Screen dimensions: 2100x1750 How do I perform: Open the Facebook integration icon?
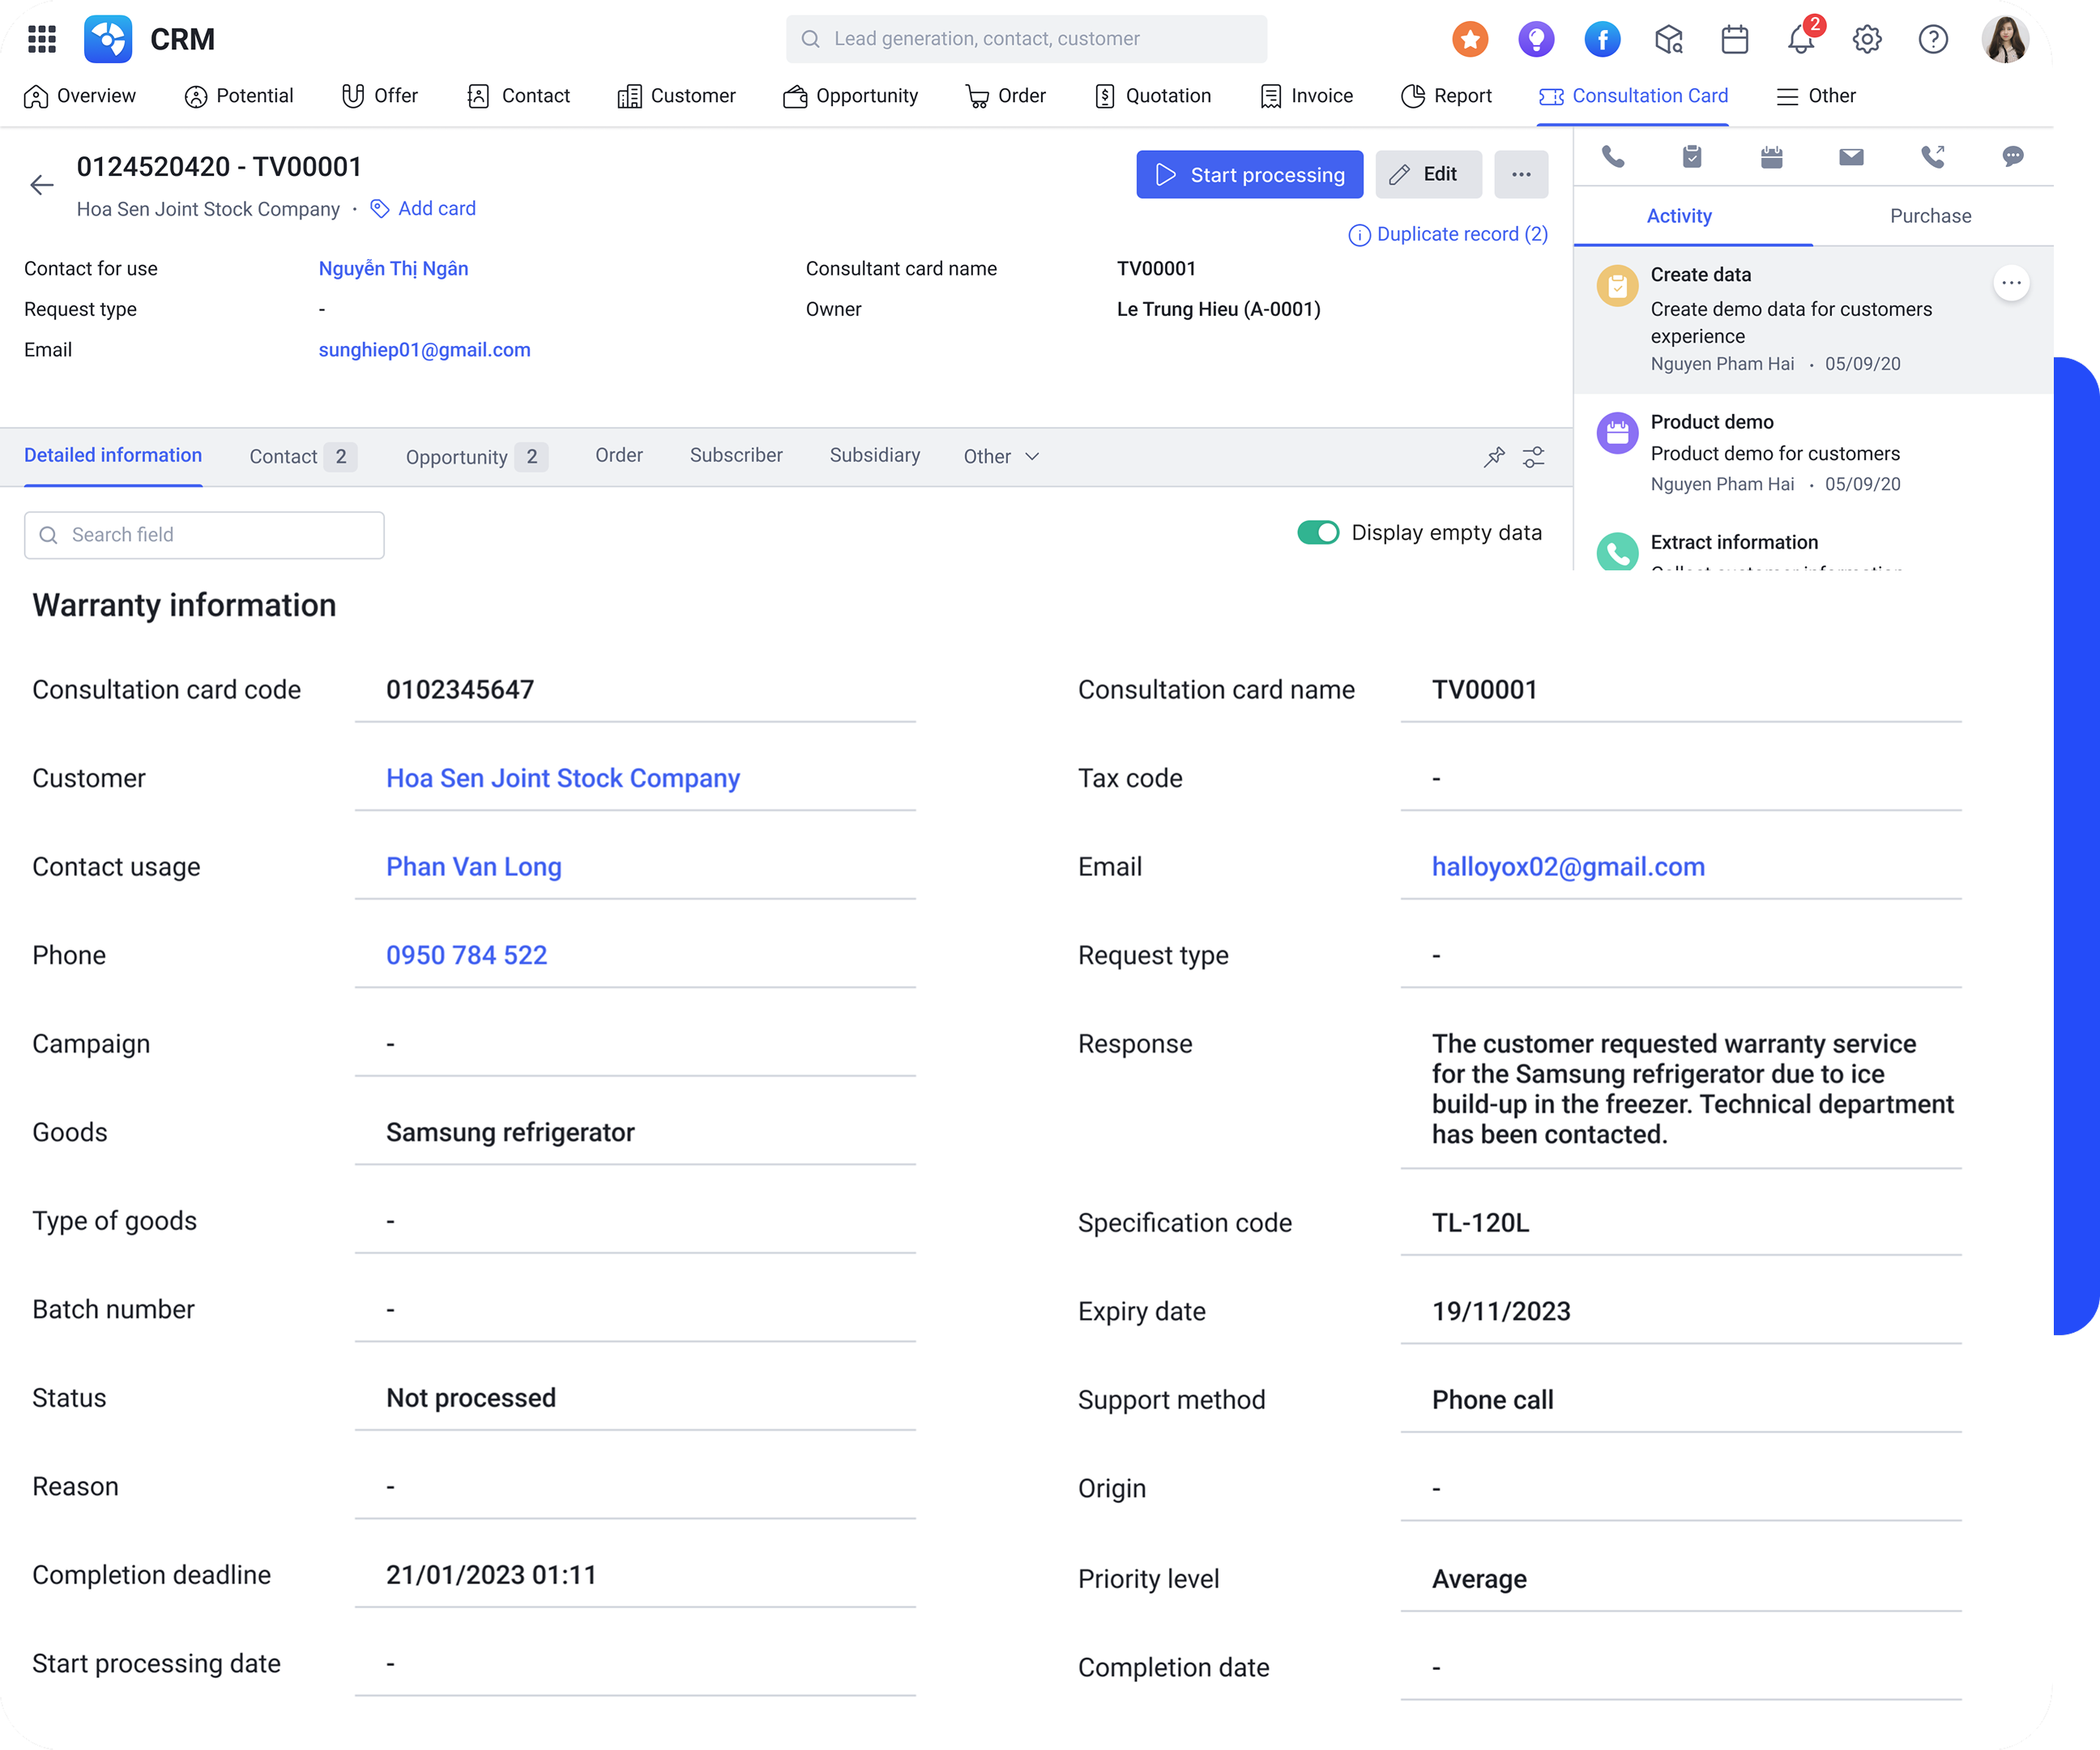tap(1602, 39)
